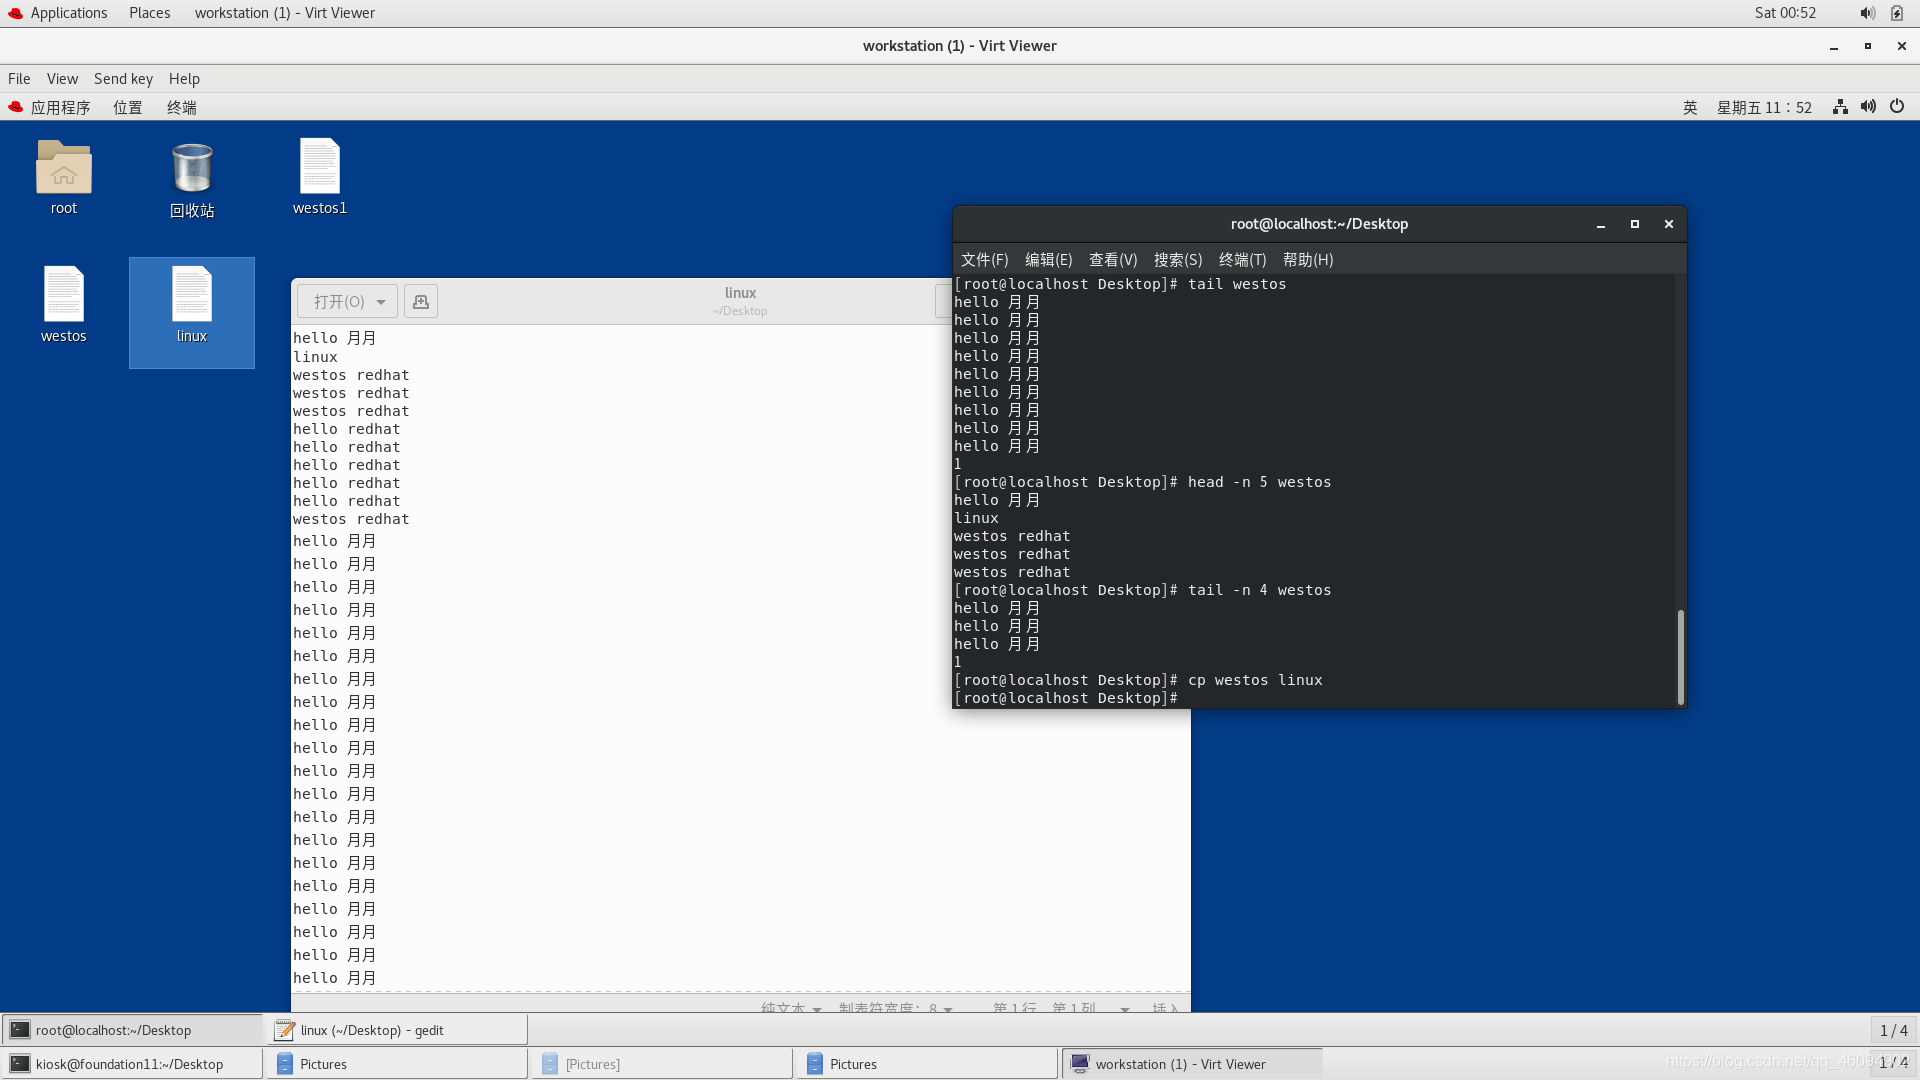Open the 应用程序 applications menu

tap(60, 107)
